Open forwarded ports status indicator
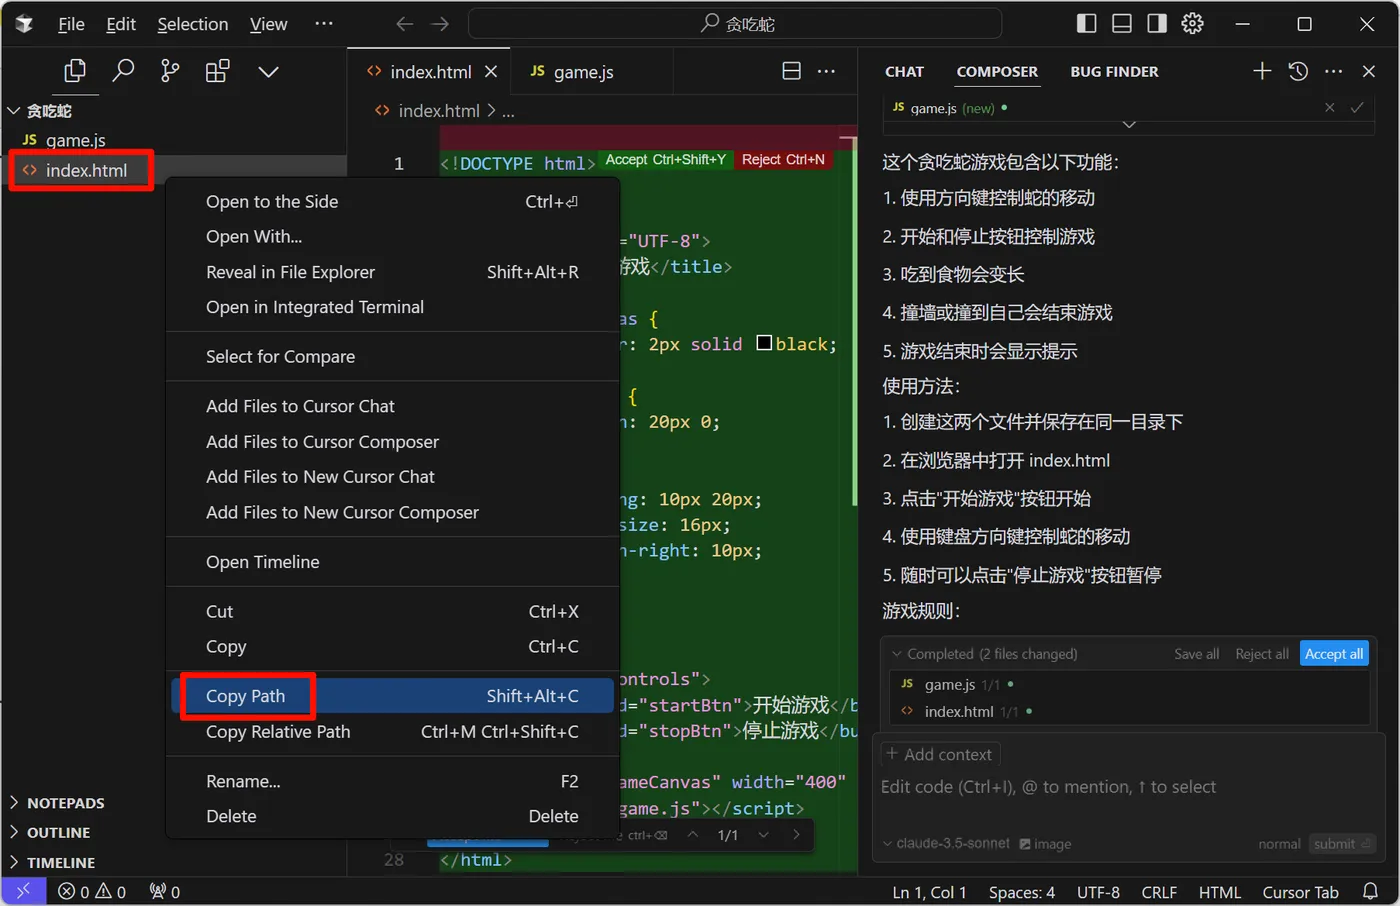The width and height of the screenshot is (1400, 906). (x=165, y=892)
